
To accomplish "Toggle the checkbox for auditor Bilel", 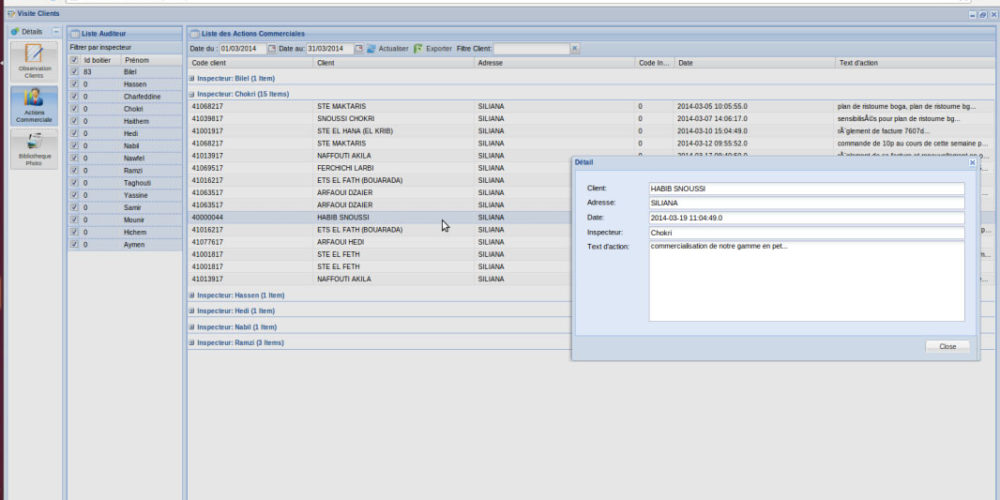I will point(74,72).
